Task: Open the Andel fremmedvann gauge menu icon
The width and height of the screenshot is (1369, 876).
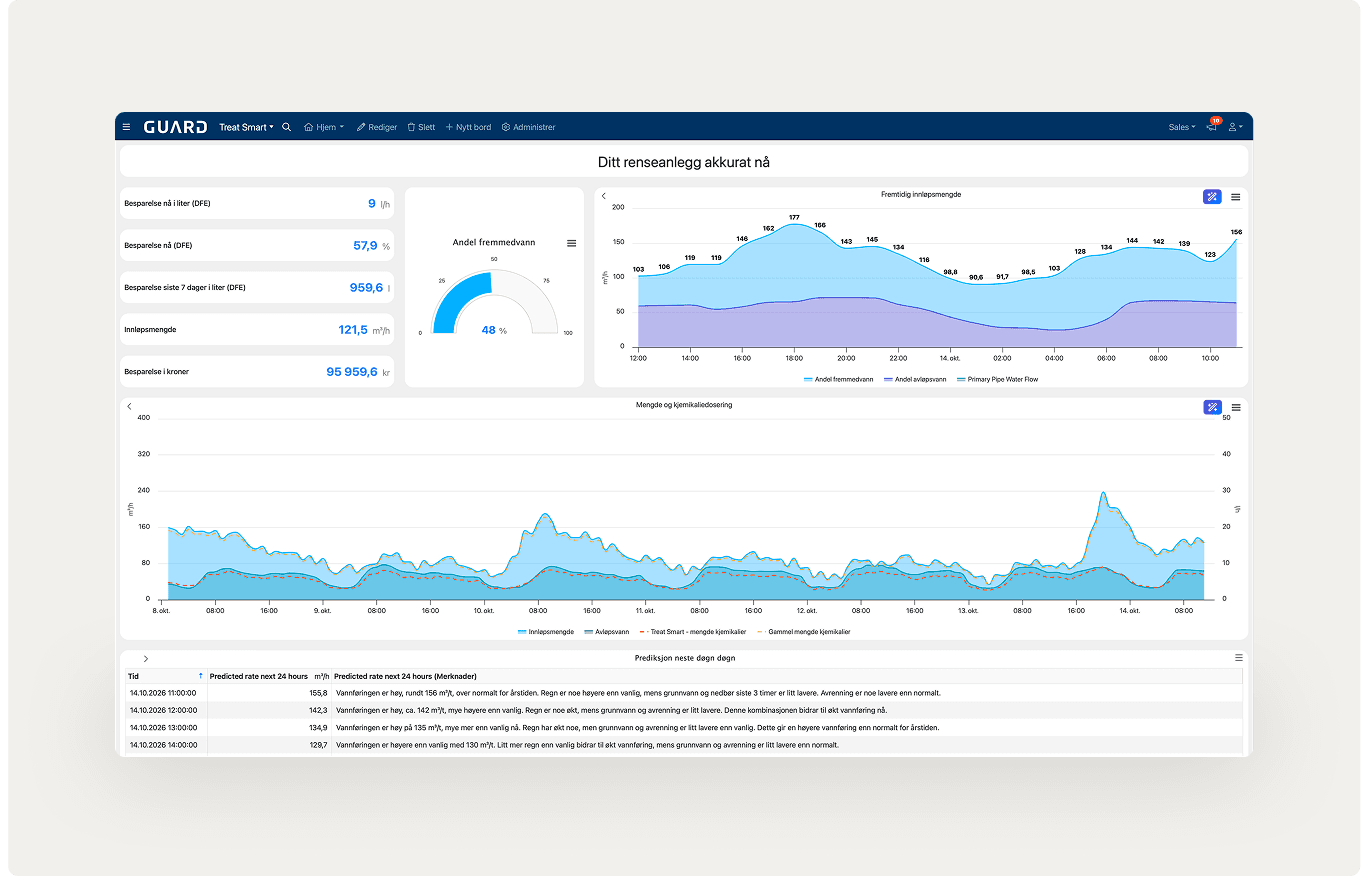Action: [571, 243]
